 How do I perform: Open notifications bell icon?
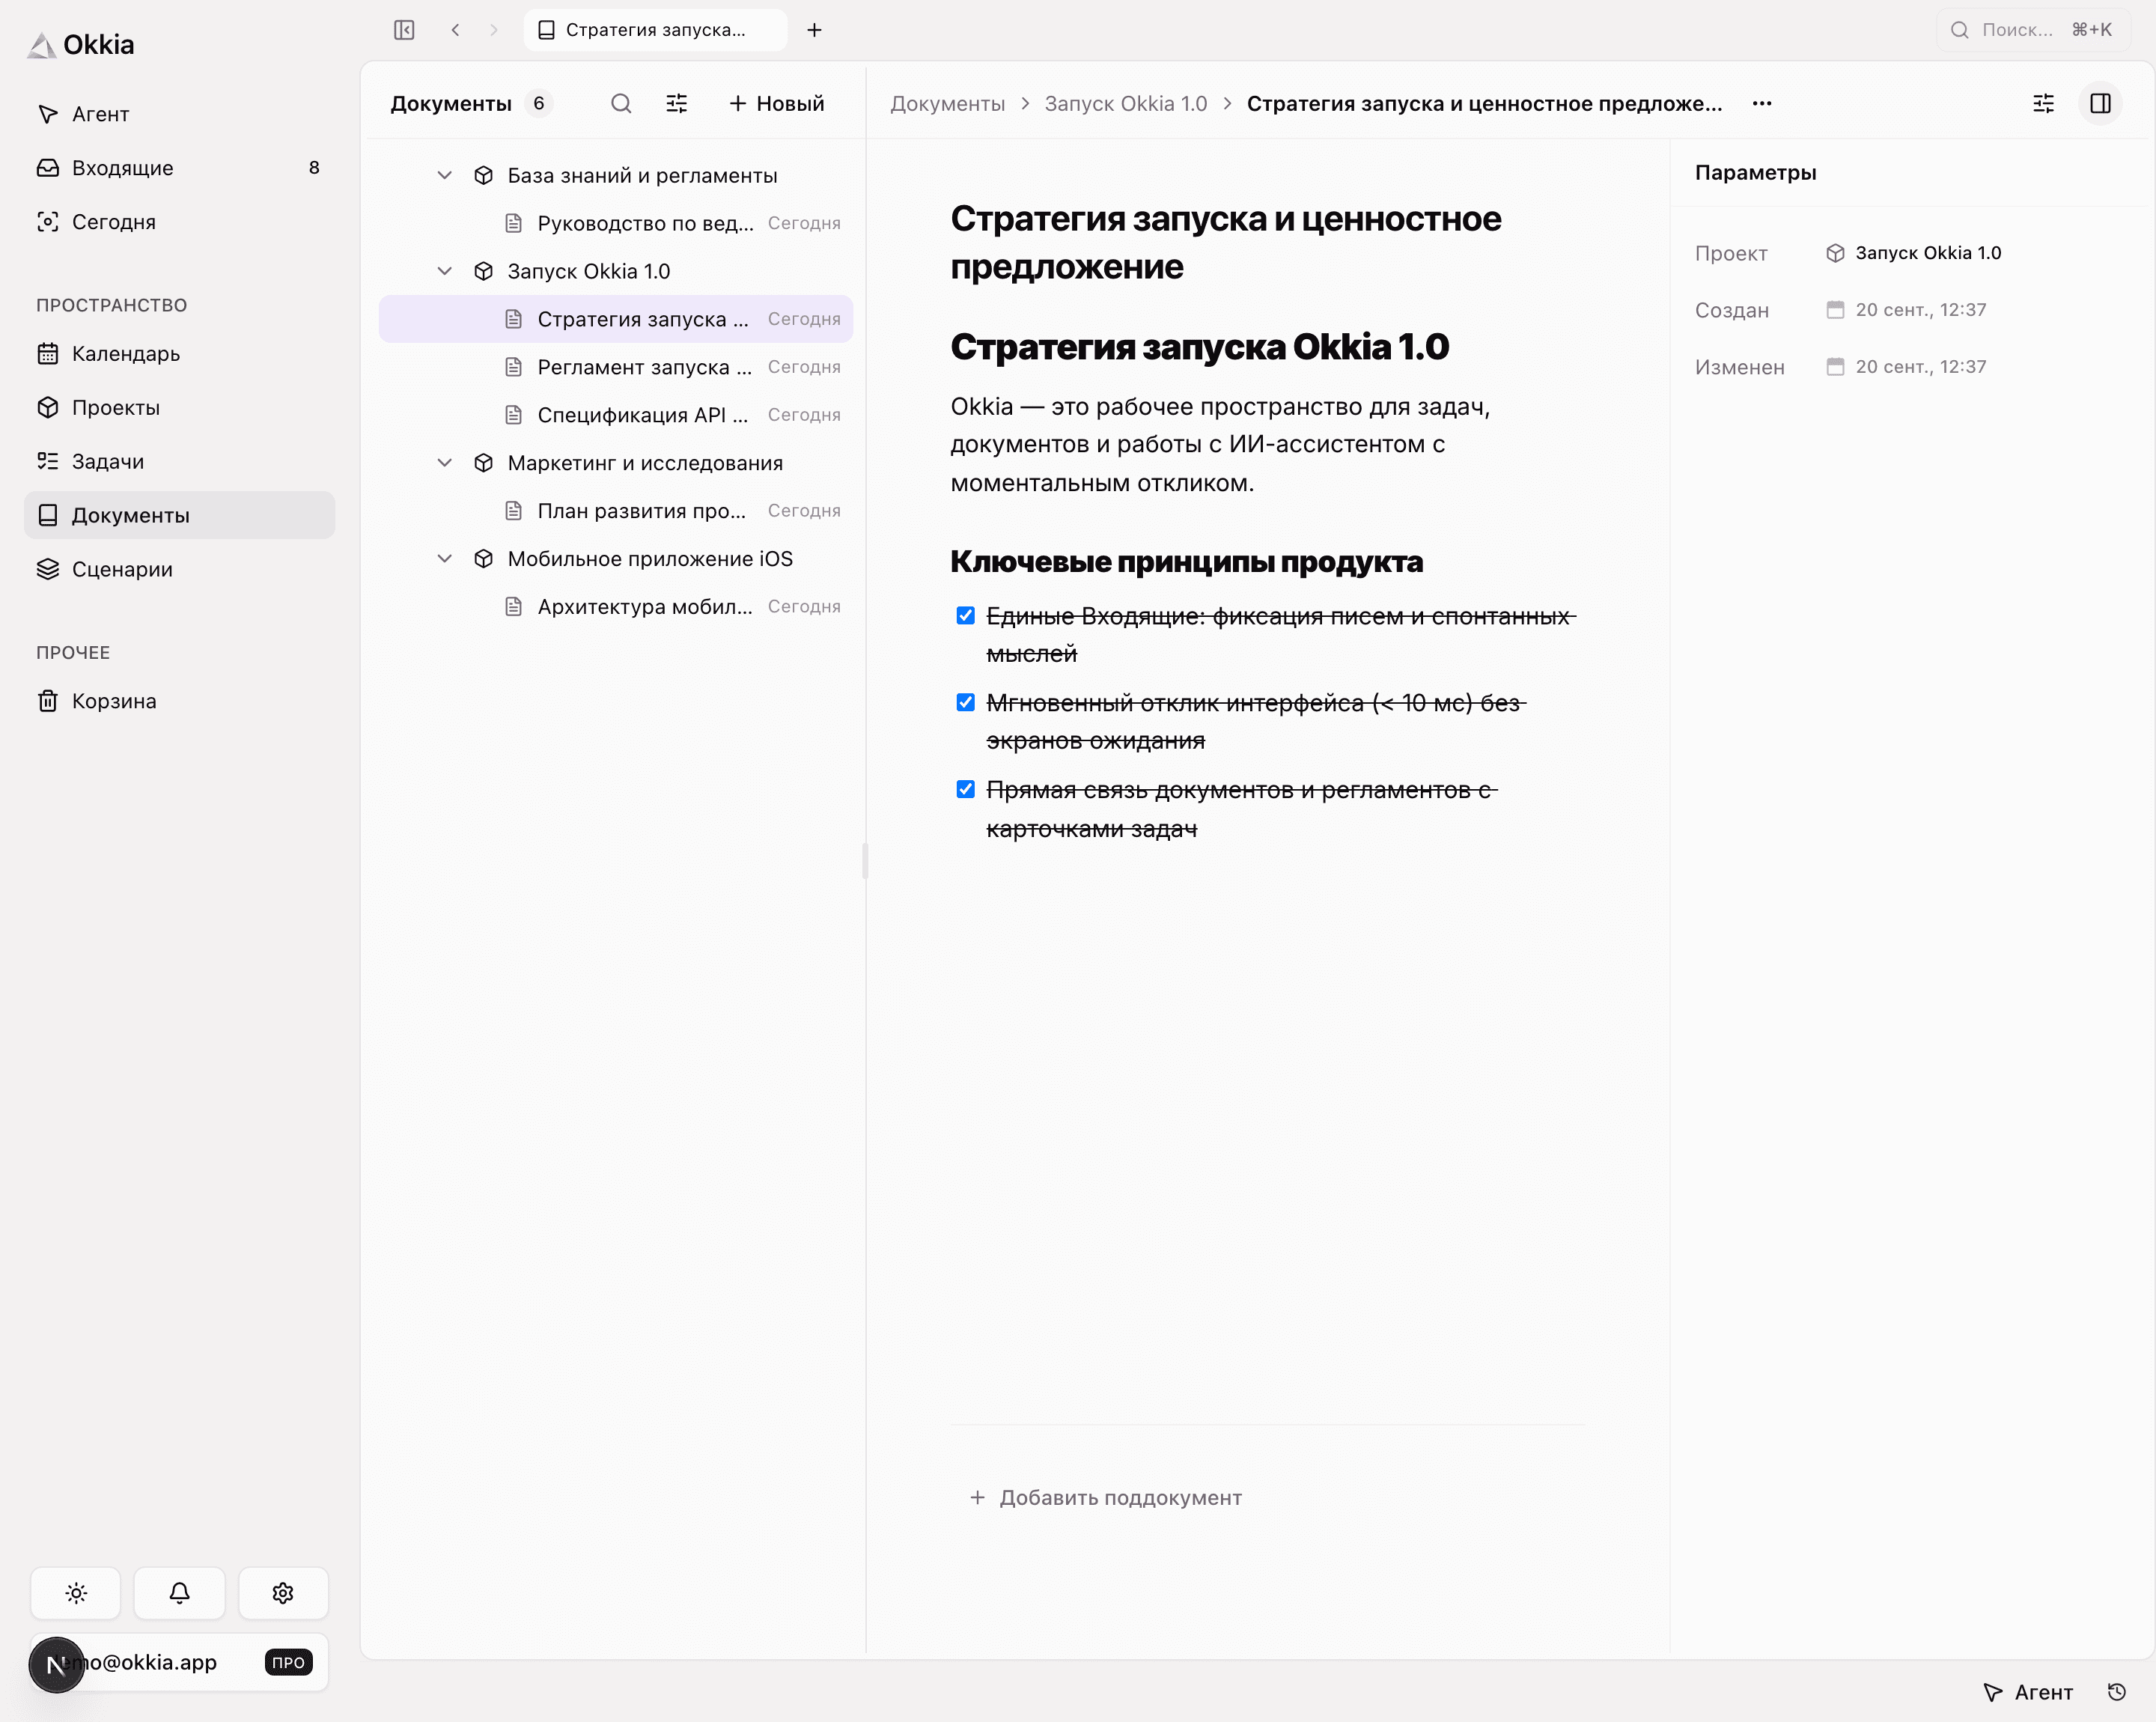[x=179, y=1593]
